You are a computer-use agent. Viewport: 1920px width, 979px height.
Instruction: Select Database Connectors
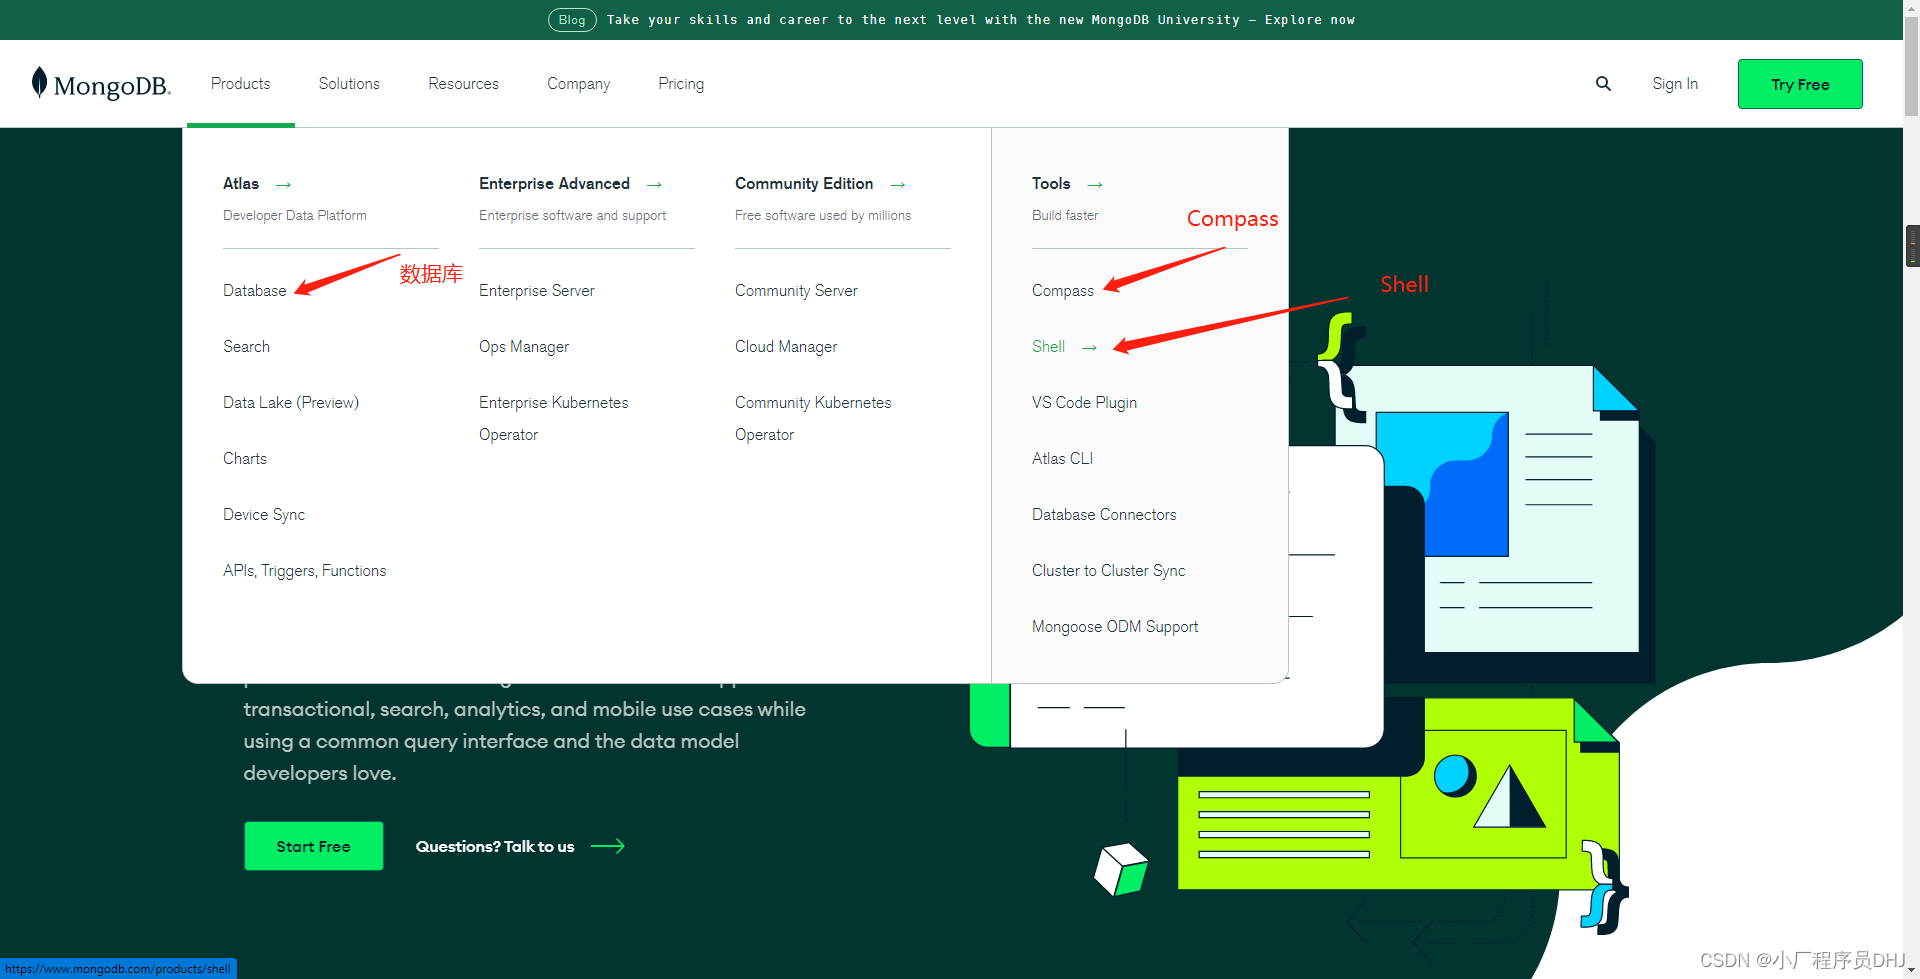(x=1104, y=515)
